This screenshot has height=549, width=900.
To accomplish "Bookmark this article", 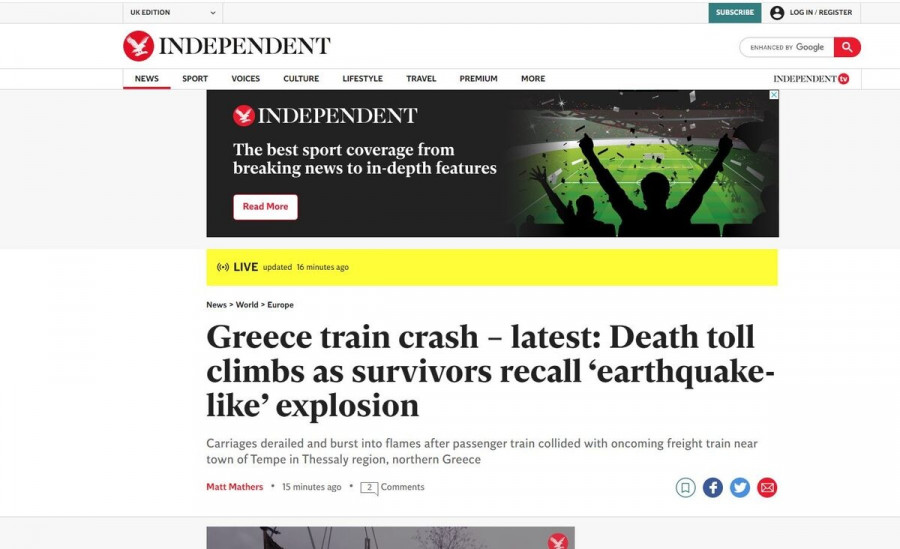I will pyautogui.click(x=685, y=488).
